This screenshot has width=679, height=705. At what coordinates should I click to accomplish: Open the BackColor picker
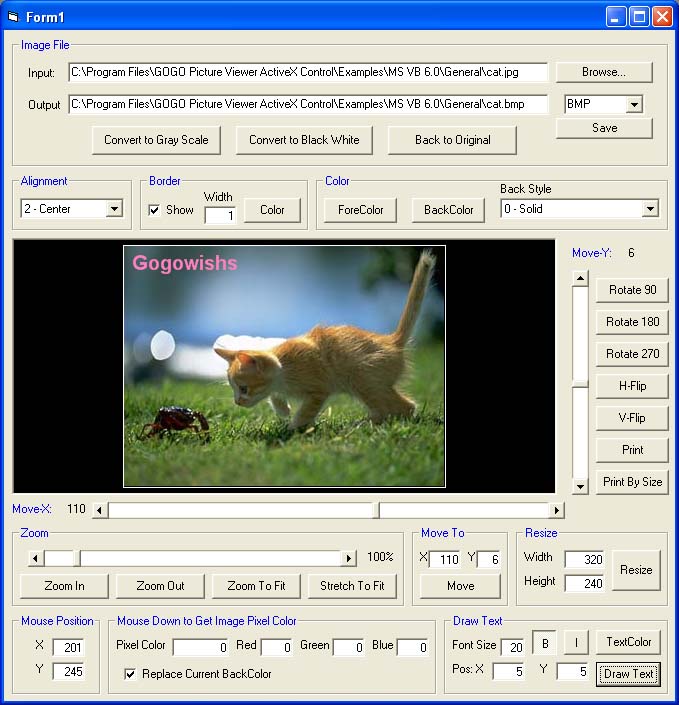(x=448, y=210)
